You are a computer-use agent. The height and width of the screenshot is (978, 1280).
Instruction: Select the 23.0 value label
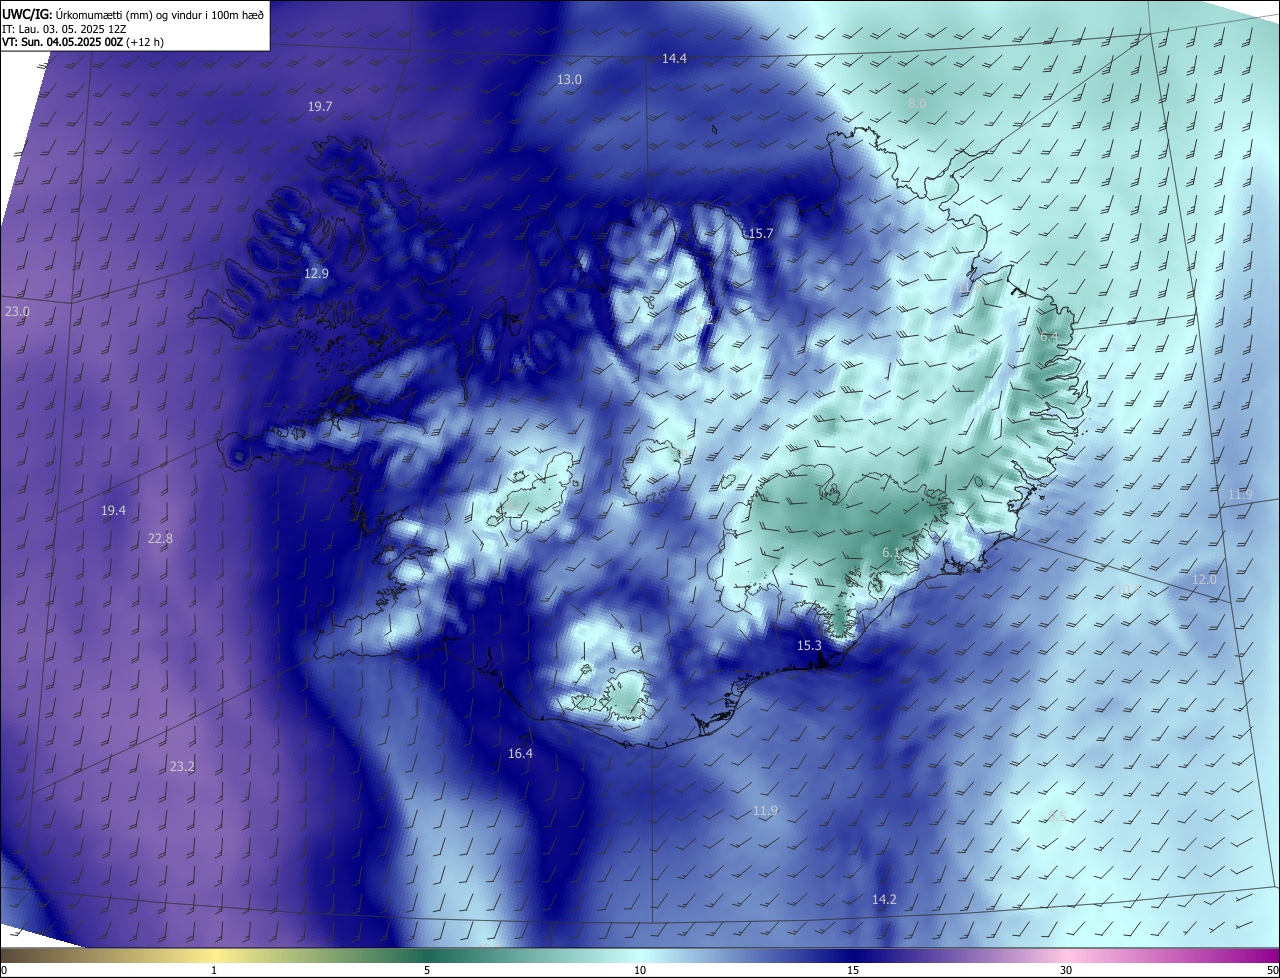point(17,312)
